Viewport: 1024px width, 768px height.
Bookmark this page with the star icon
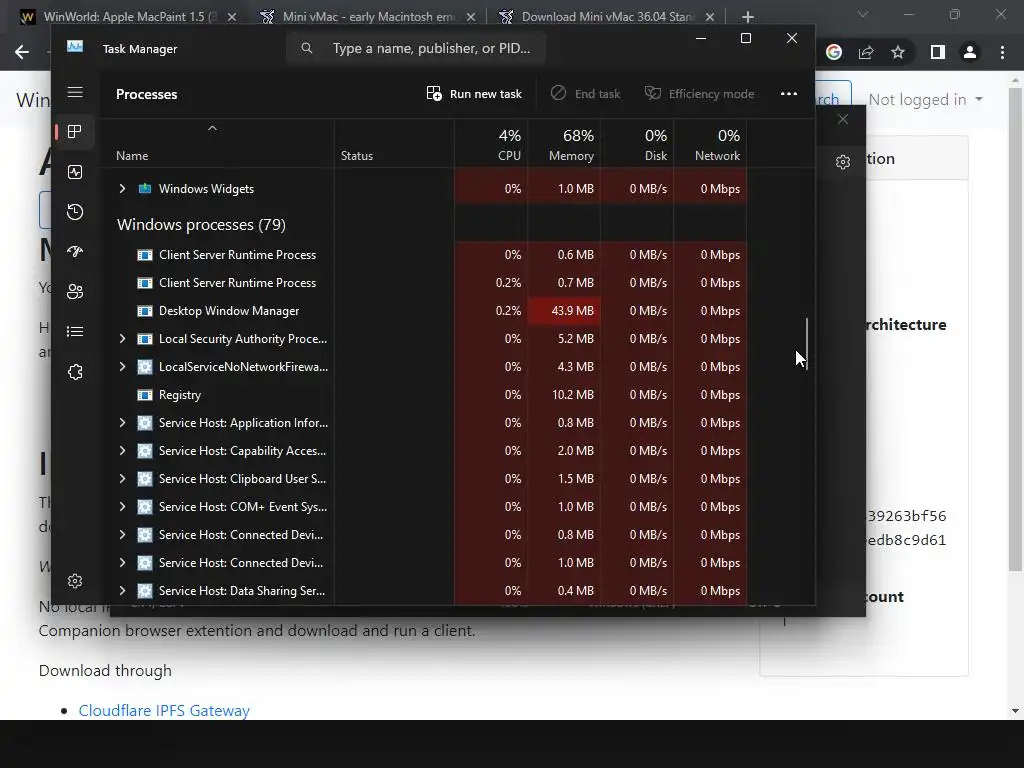pos(898,52)
